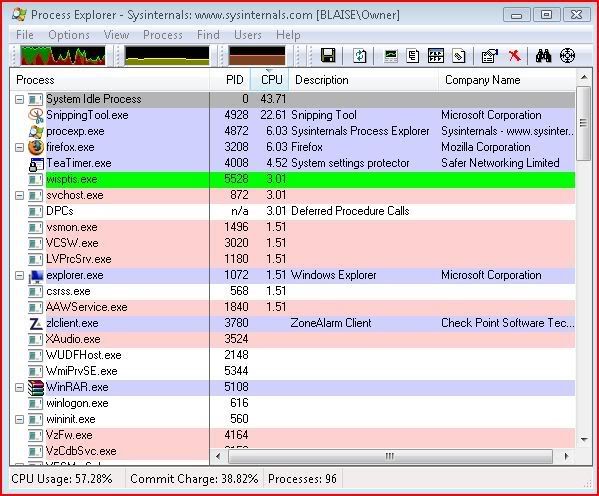Collapse the explorer.exe tree node
Viewport: 599px width, 496px height.
[19, 276]
